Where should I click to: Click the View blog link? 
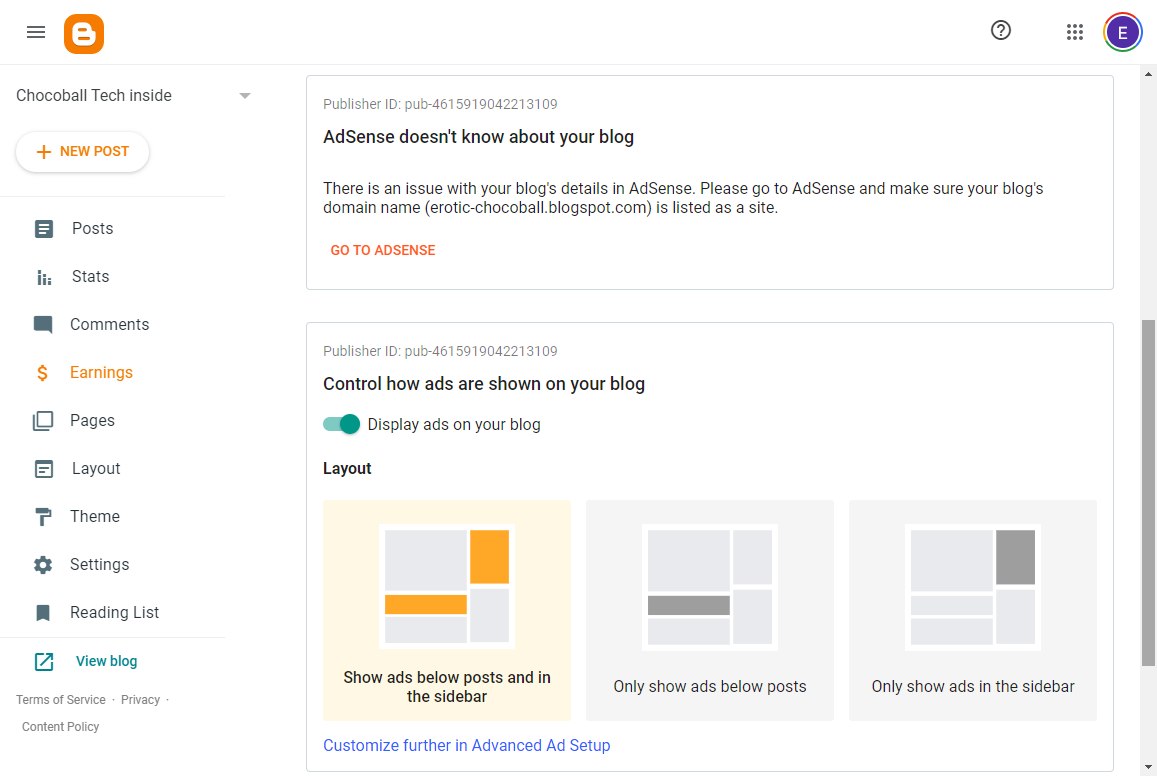pyautogui.click(x=106, y=661)
